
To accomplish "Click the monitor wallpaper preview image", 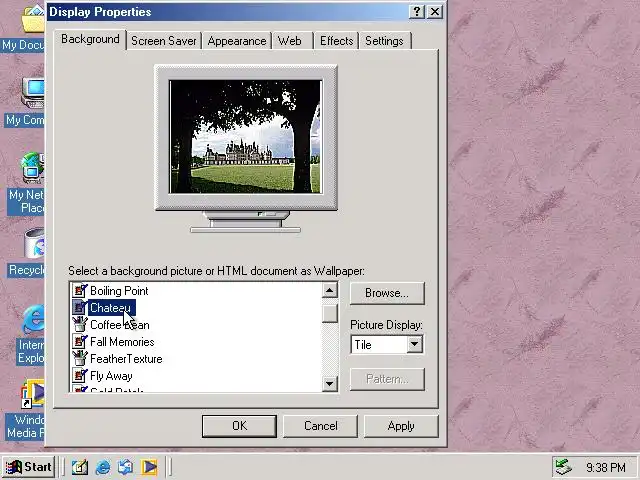I will [x=246, y=137].
